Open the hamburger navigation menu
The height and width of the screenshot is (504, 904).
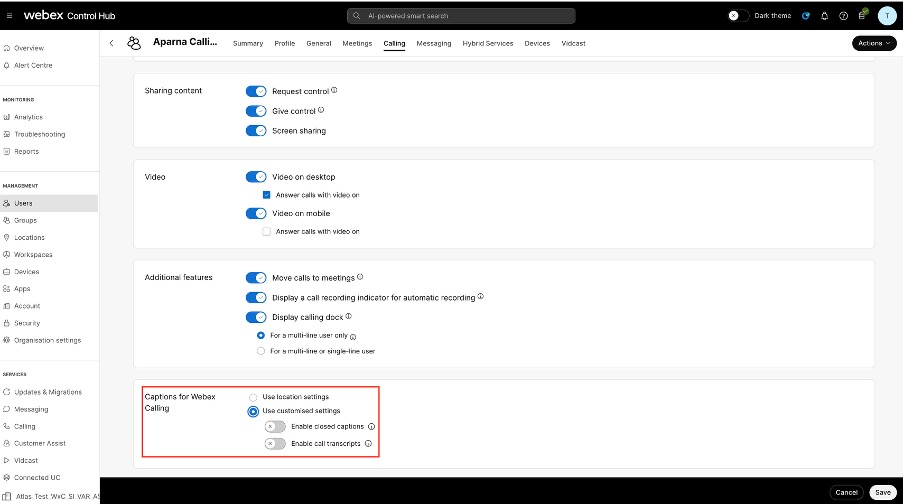point(8,16)
